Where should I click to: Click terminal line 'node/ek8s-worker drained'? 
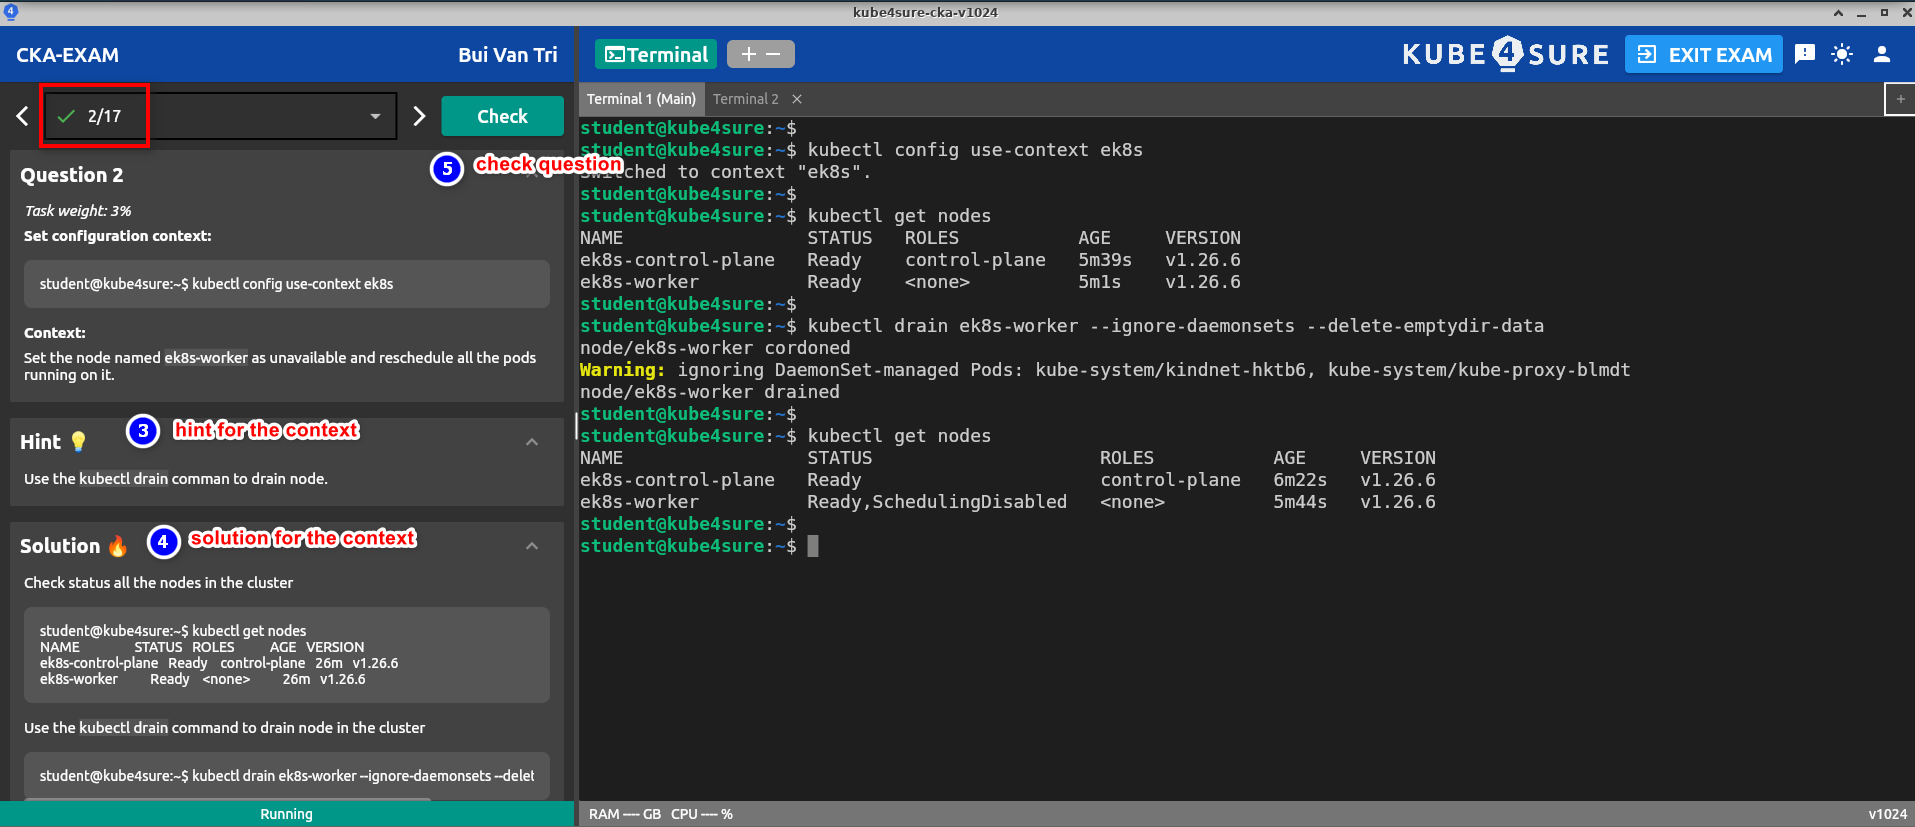710,392
